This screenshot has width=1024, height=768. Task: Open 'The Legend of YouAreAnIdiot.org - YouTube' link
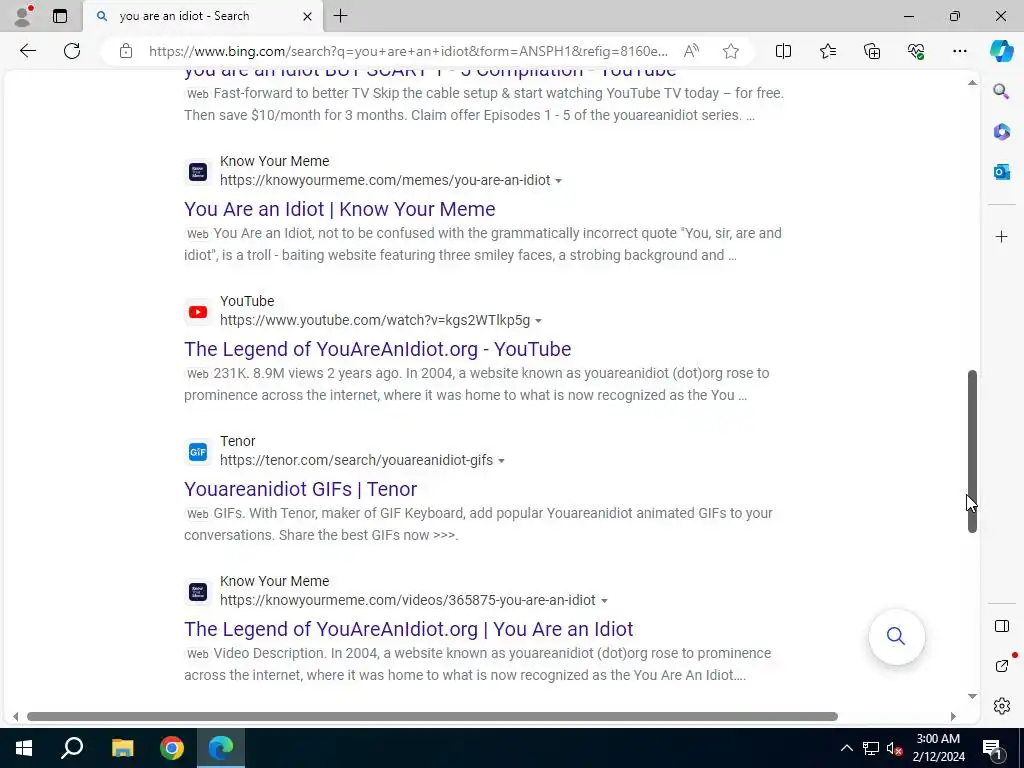click(x=377, y=349)
